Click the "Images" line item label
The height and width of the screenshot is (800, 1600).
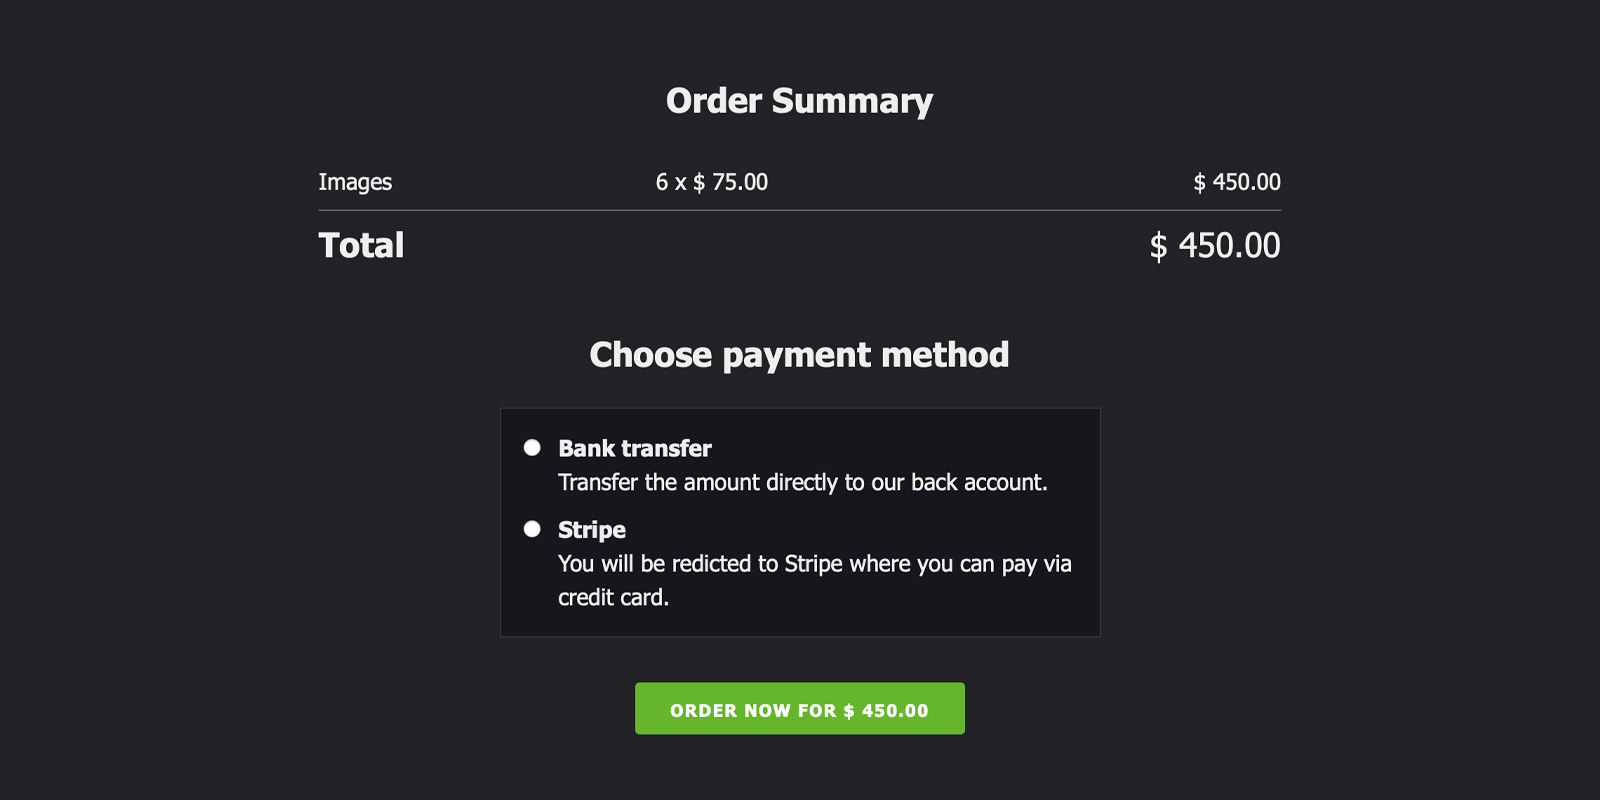[x=355, y=182]
